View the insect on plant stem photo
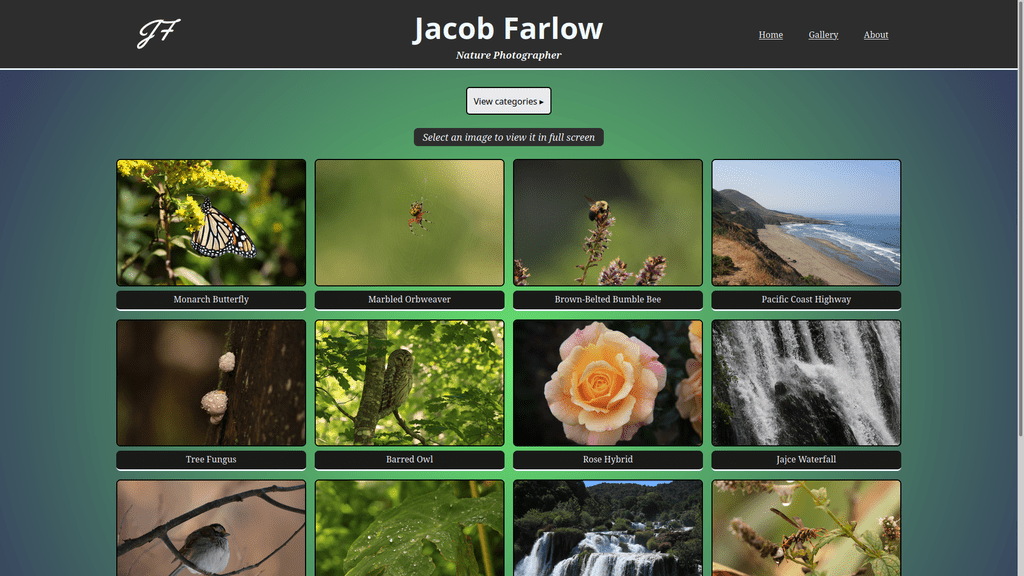 coord(806,528)
